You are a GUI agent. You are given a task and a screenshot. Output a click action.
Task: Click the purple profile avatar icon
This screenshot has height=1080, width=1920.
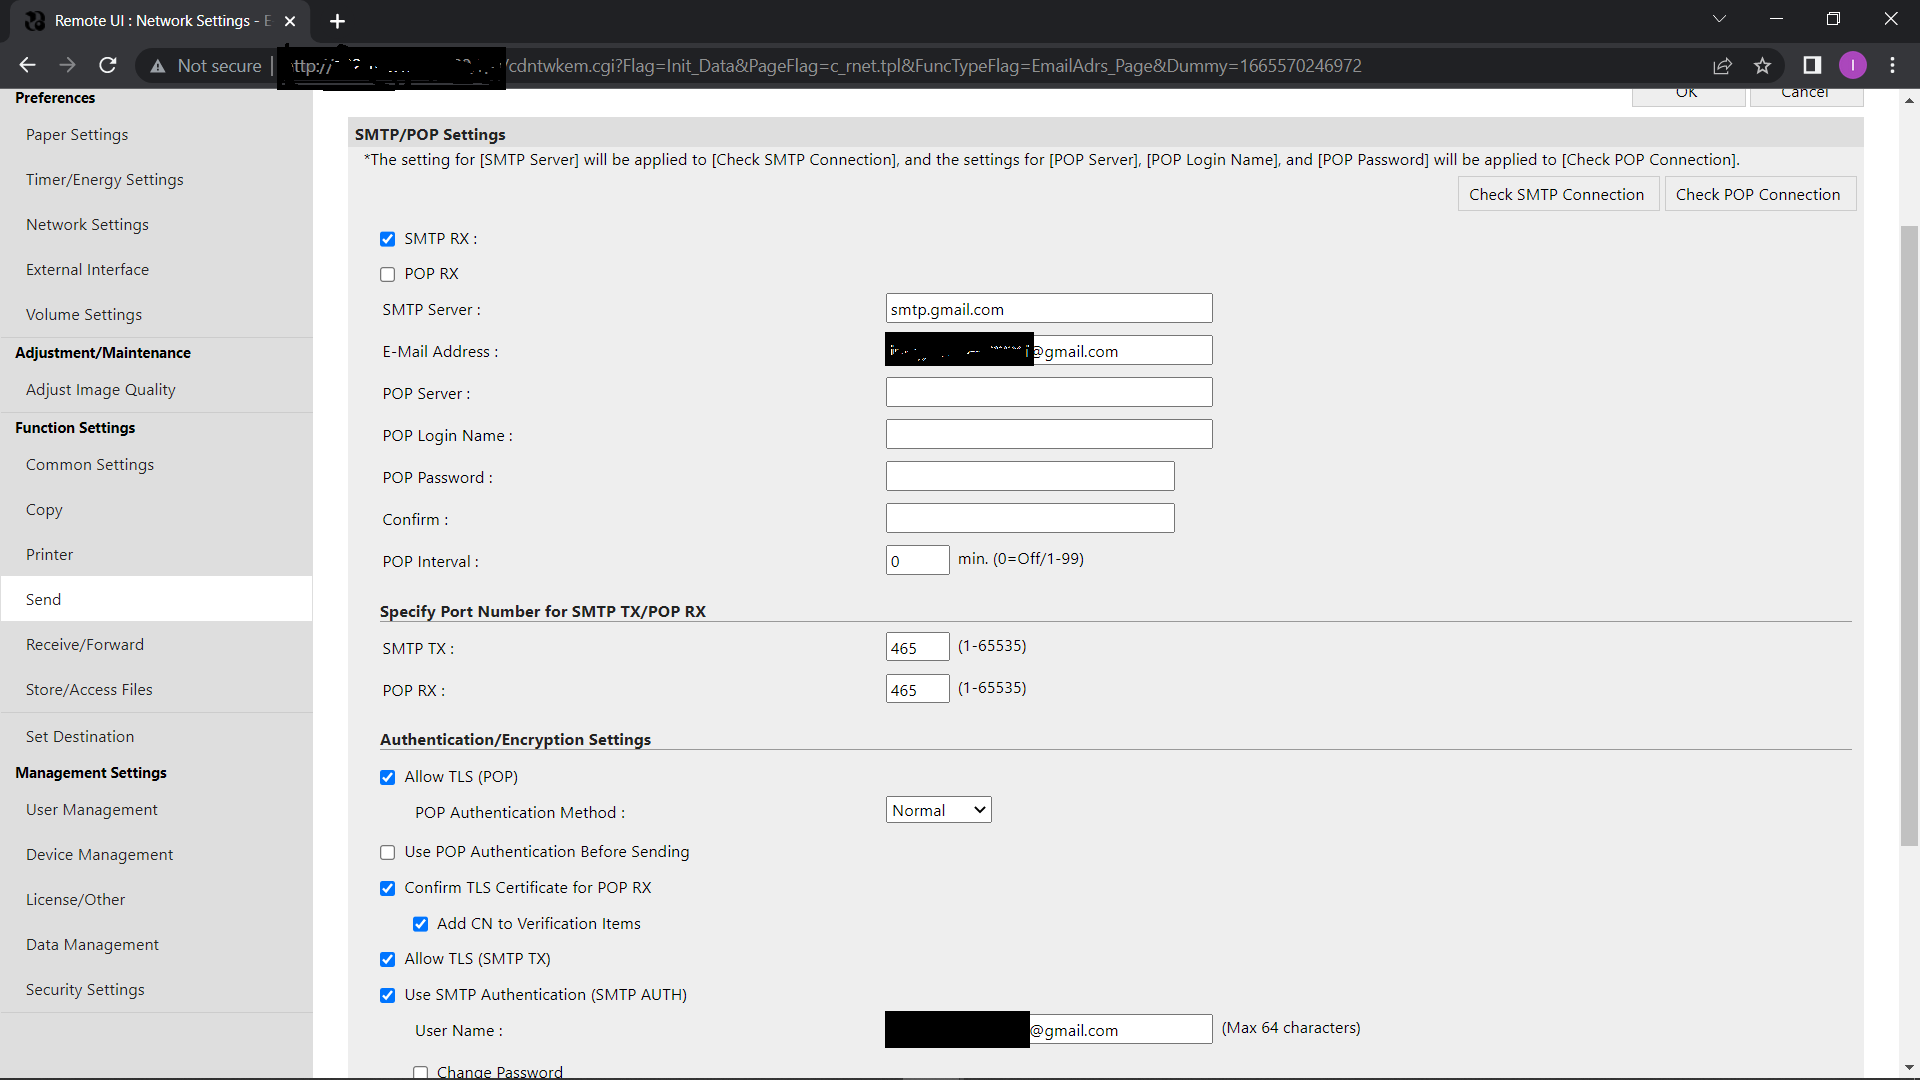click(1852, 65)
